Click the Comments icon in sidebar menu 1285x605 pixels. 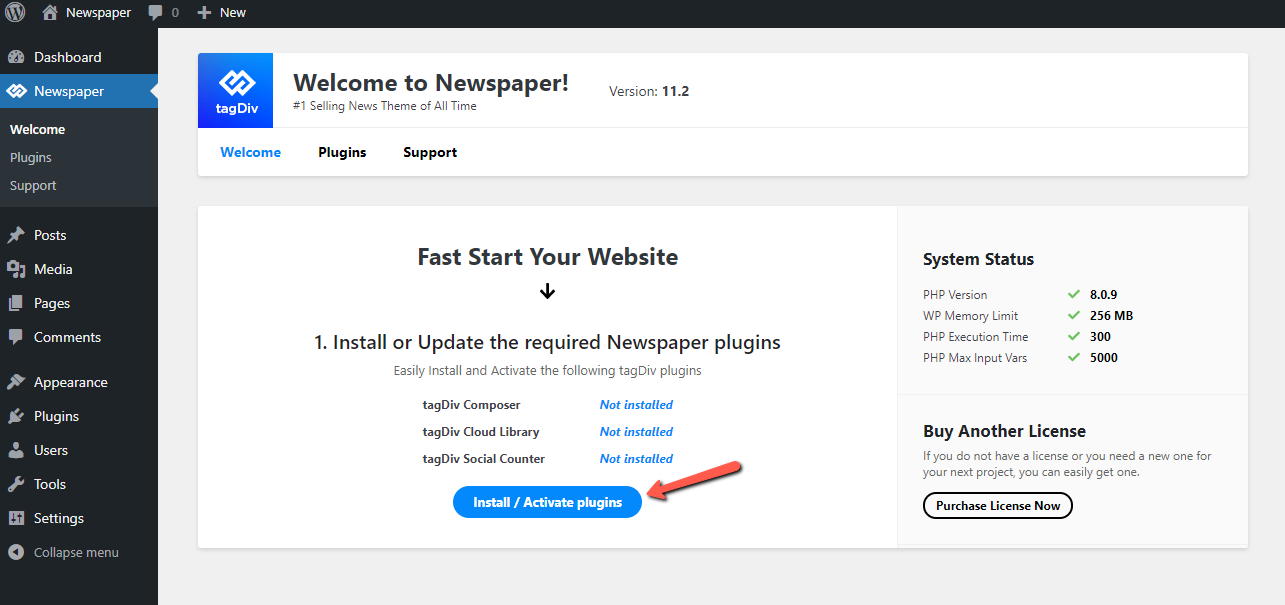click(16, 337)
